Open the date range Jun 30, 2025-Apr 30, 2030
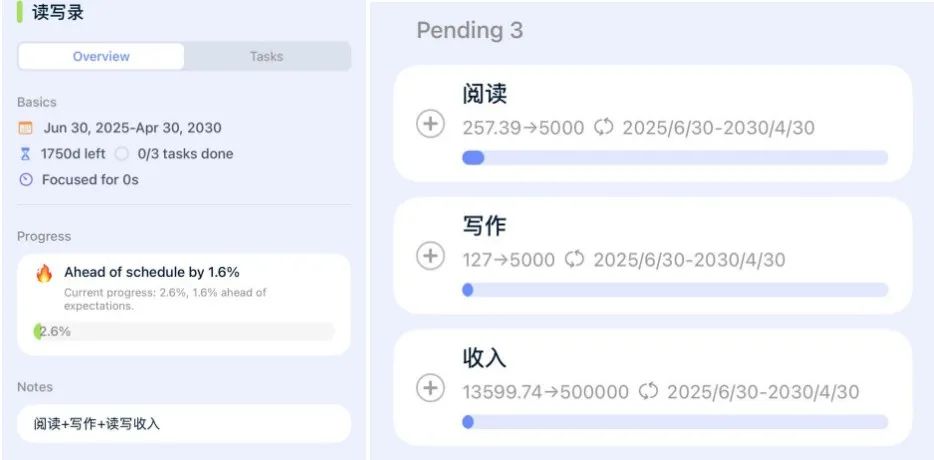934x460 pixels. (x=133, y=128)
